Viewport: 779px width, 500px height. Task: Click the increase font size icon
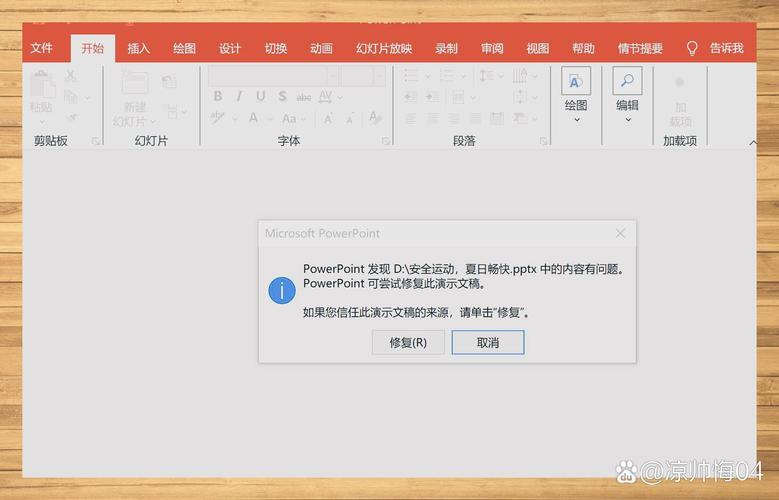[x=328, y=119]
